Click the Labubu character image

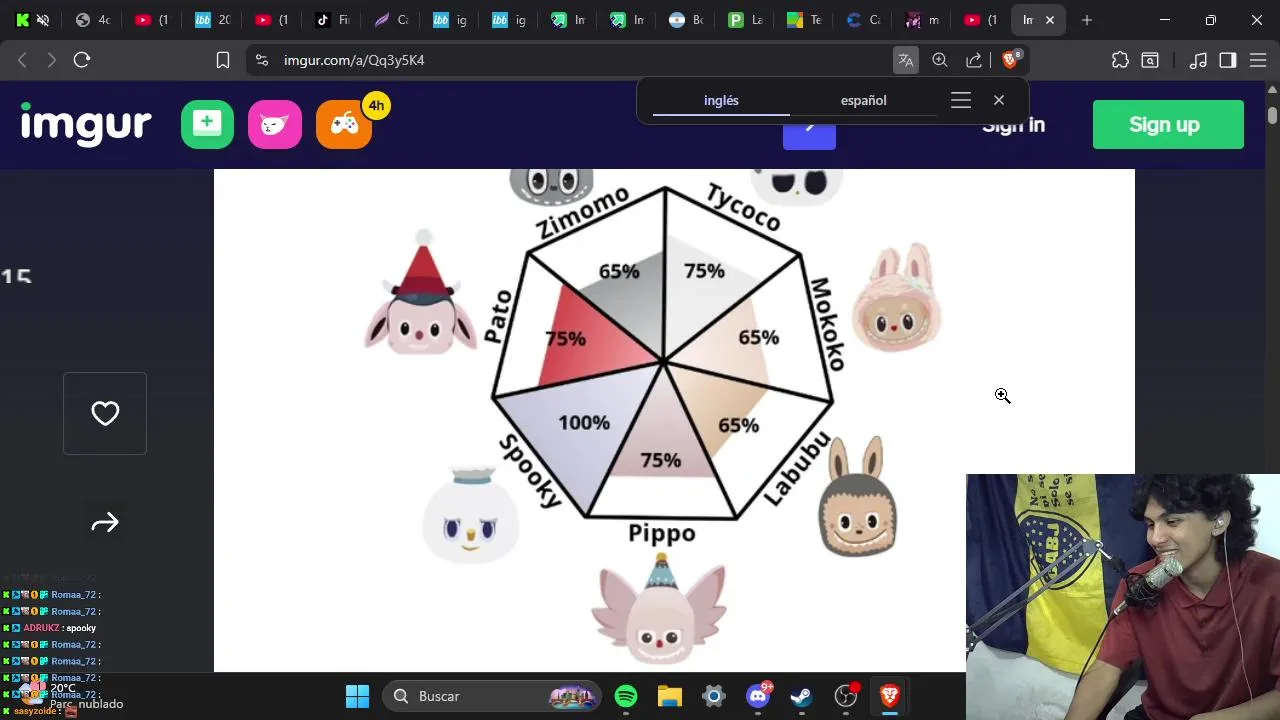click(858, 497)
